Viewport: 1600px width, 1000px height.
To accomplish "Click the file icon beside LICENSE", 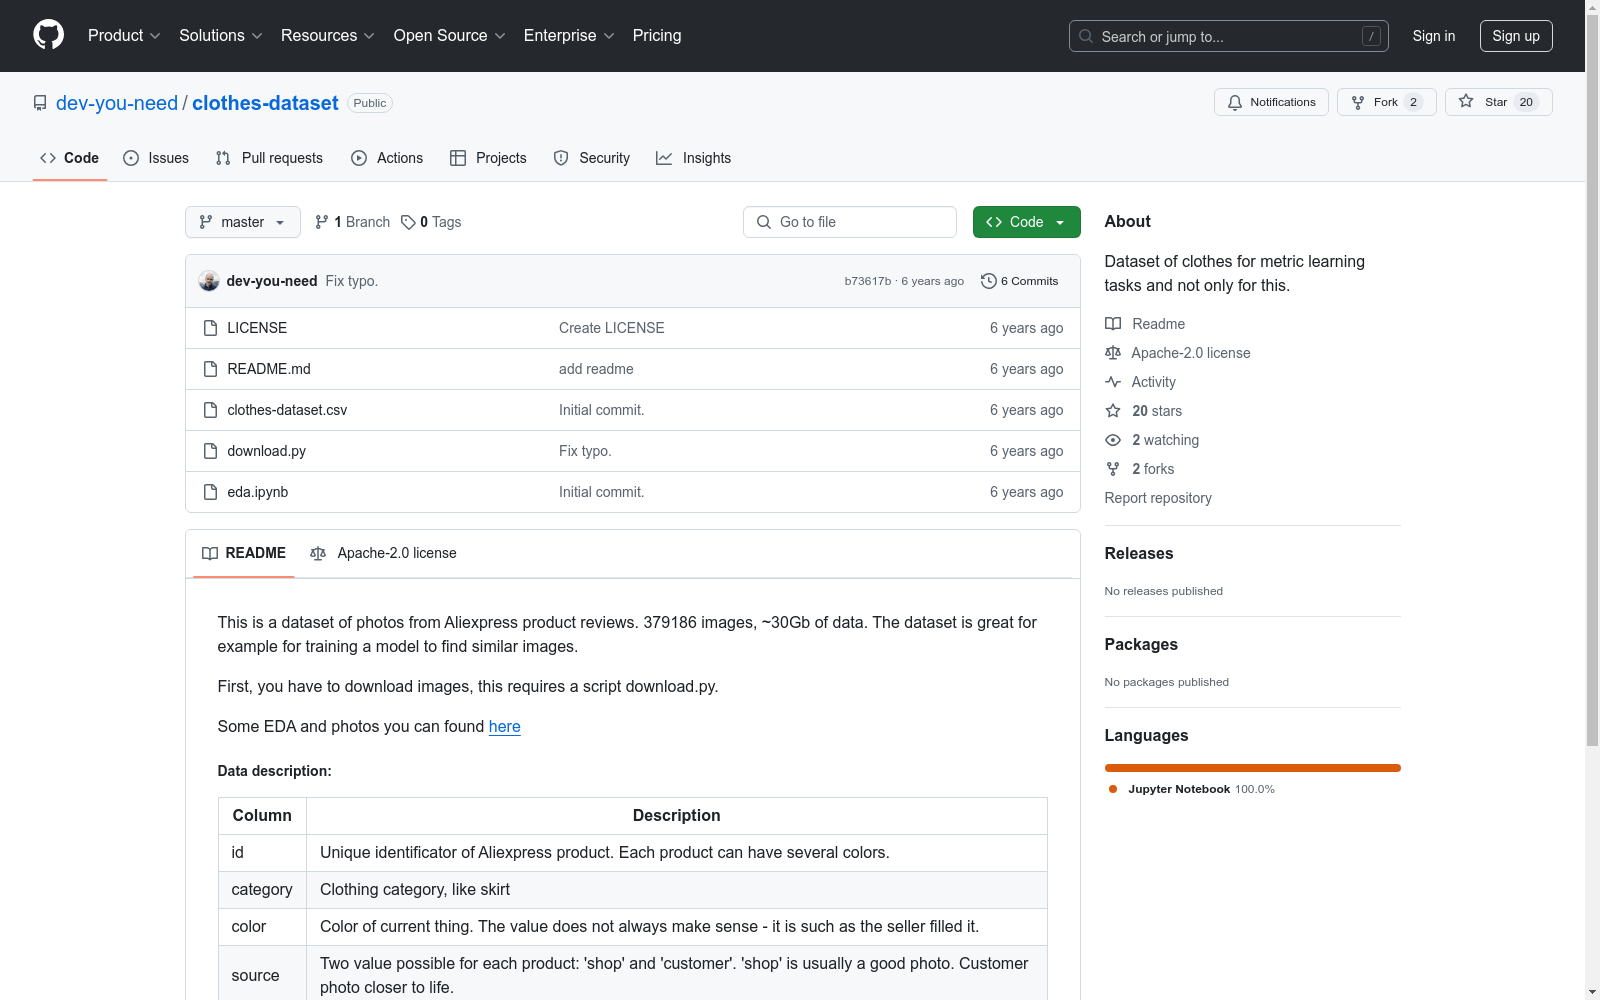I will tap(210, 328).
